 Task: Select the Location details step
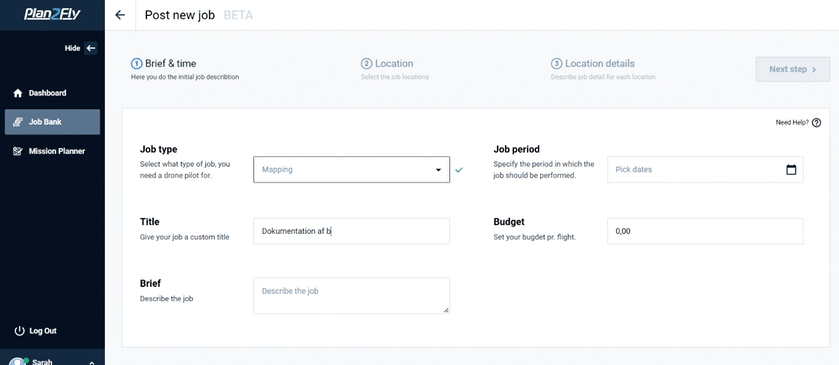(603, 69)
